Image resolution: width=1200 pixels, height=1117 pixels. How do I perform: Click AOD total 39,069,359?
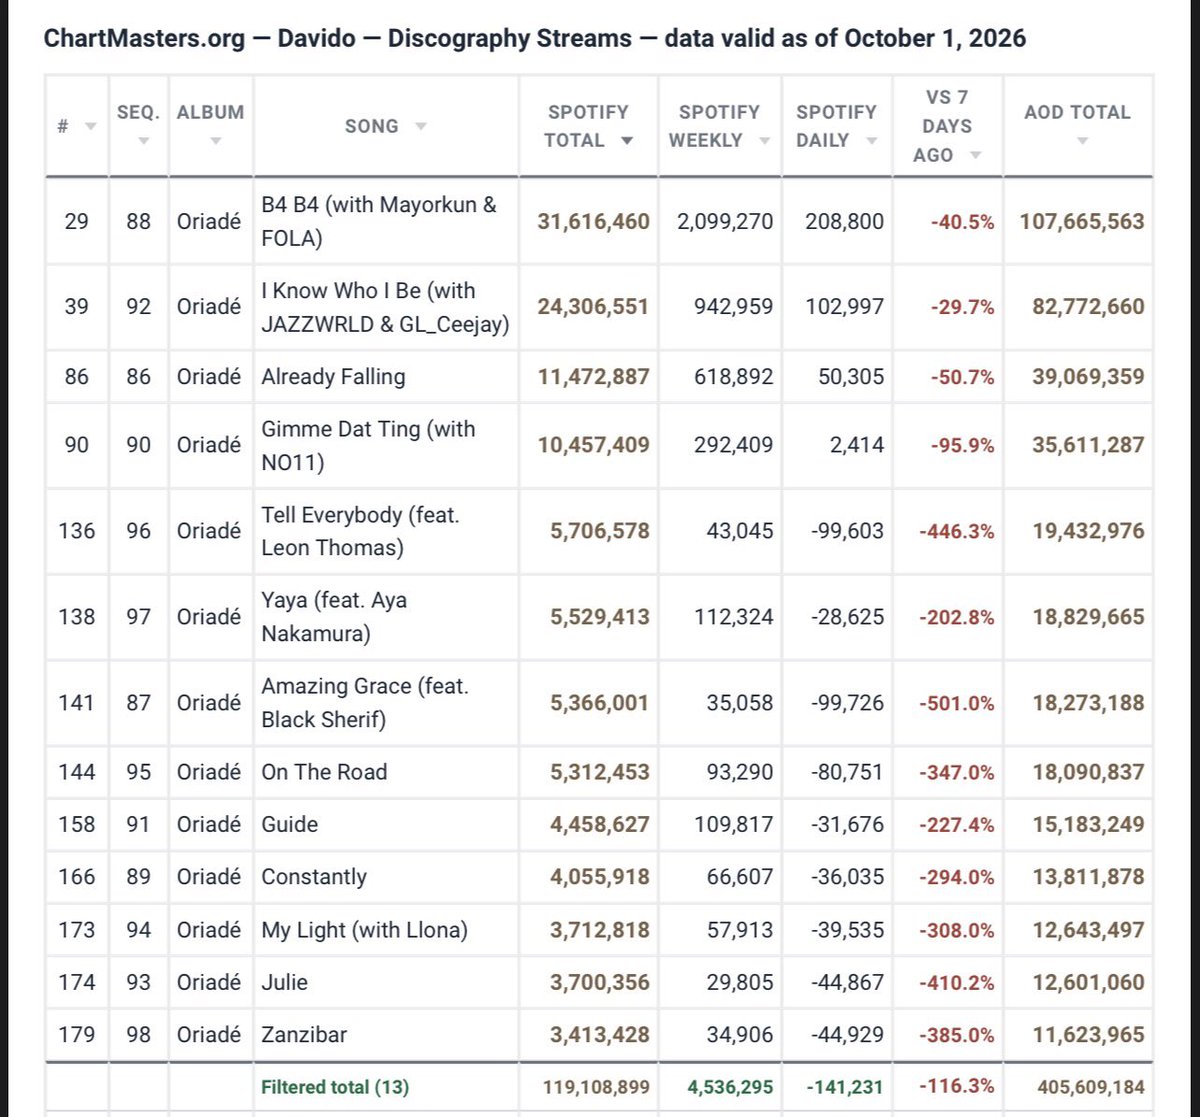1088,377
